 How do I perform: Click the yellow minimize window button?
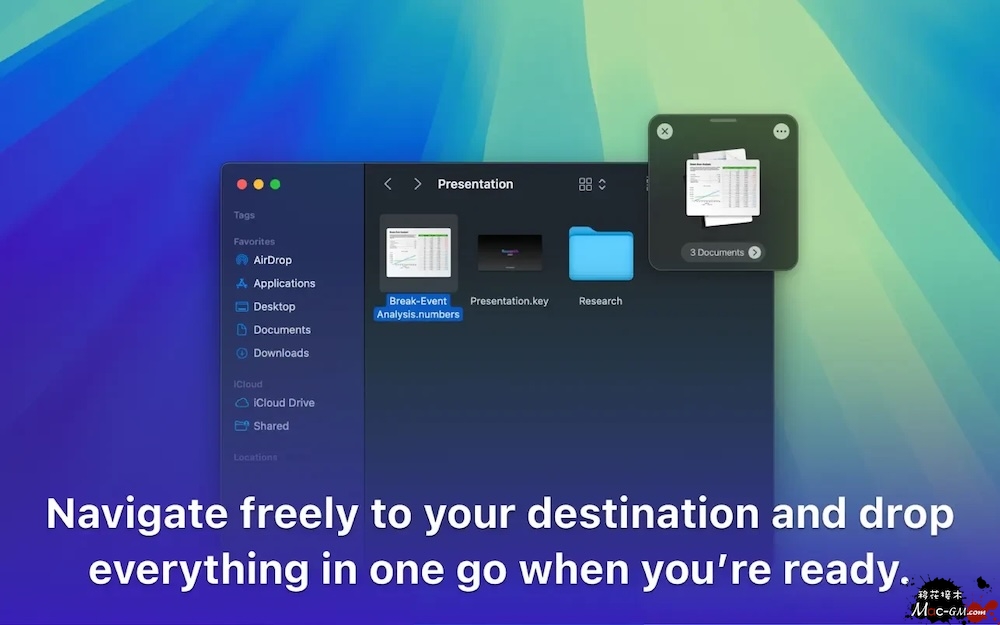pyautogui.click(x=258, y=184)
